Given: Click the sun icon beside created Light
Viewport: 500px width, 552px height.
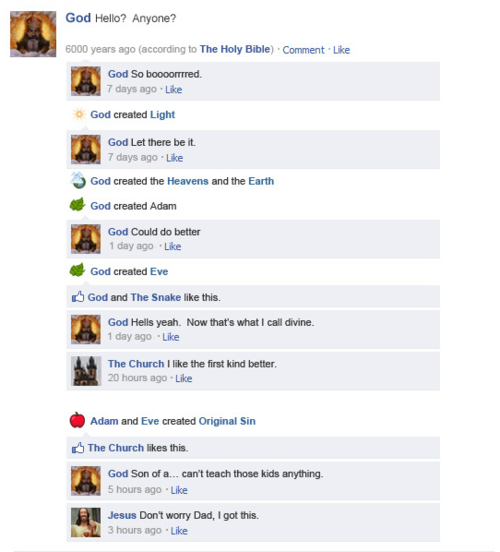Looking at the screenshot, I should tap(79, 115).
